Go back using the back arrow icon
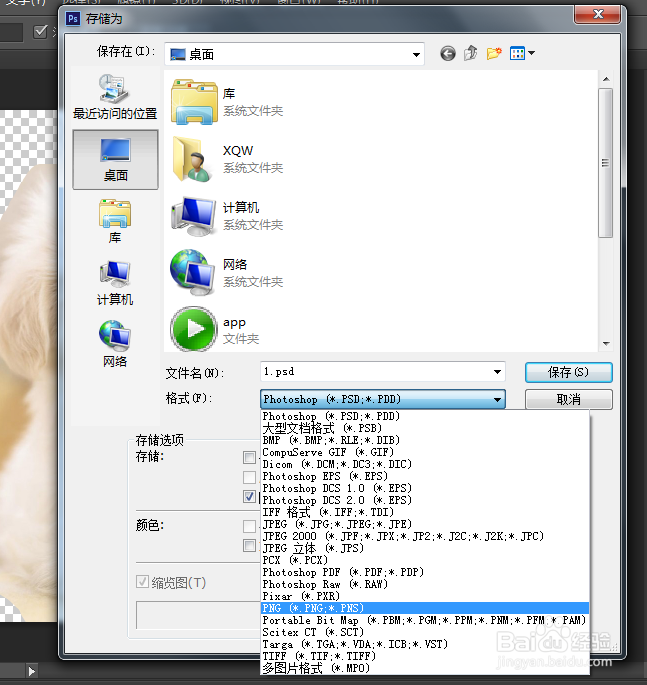 (x=448, y=54)
